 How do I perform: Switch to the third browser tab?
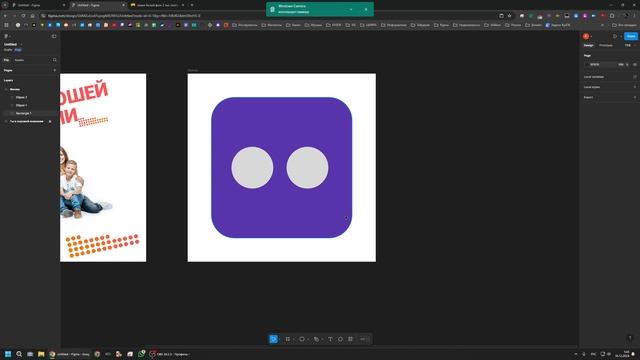coord(157,5)
